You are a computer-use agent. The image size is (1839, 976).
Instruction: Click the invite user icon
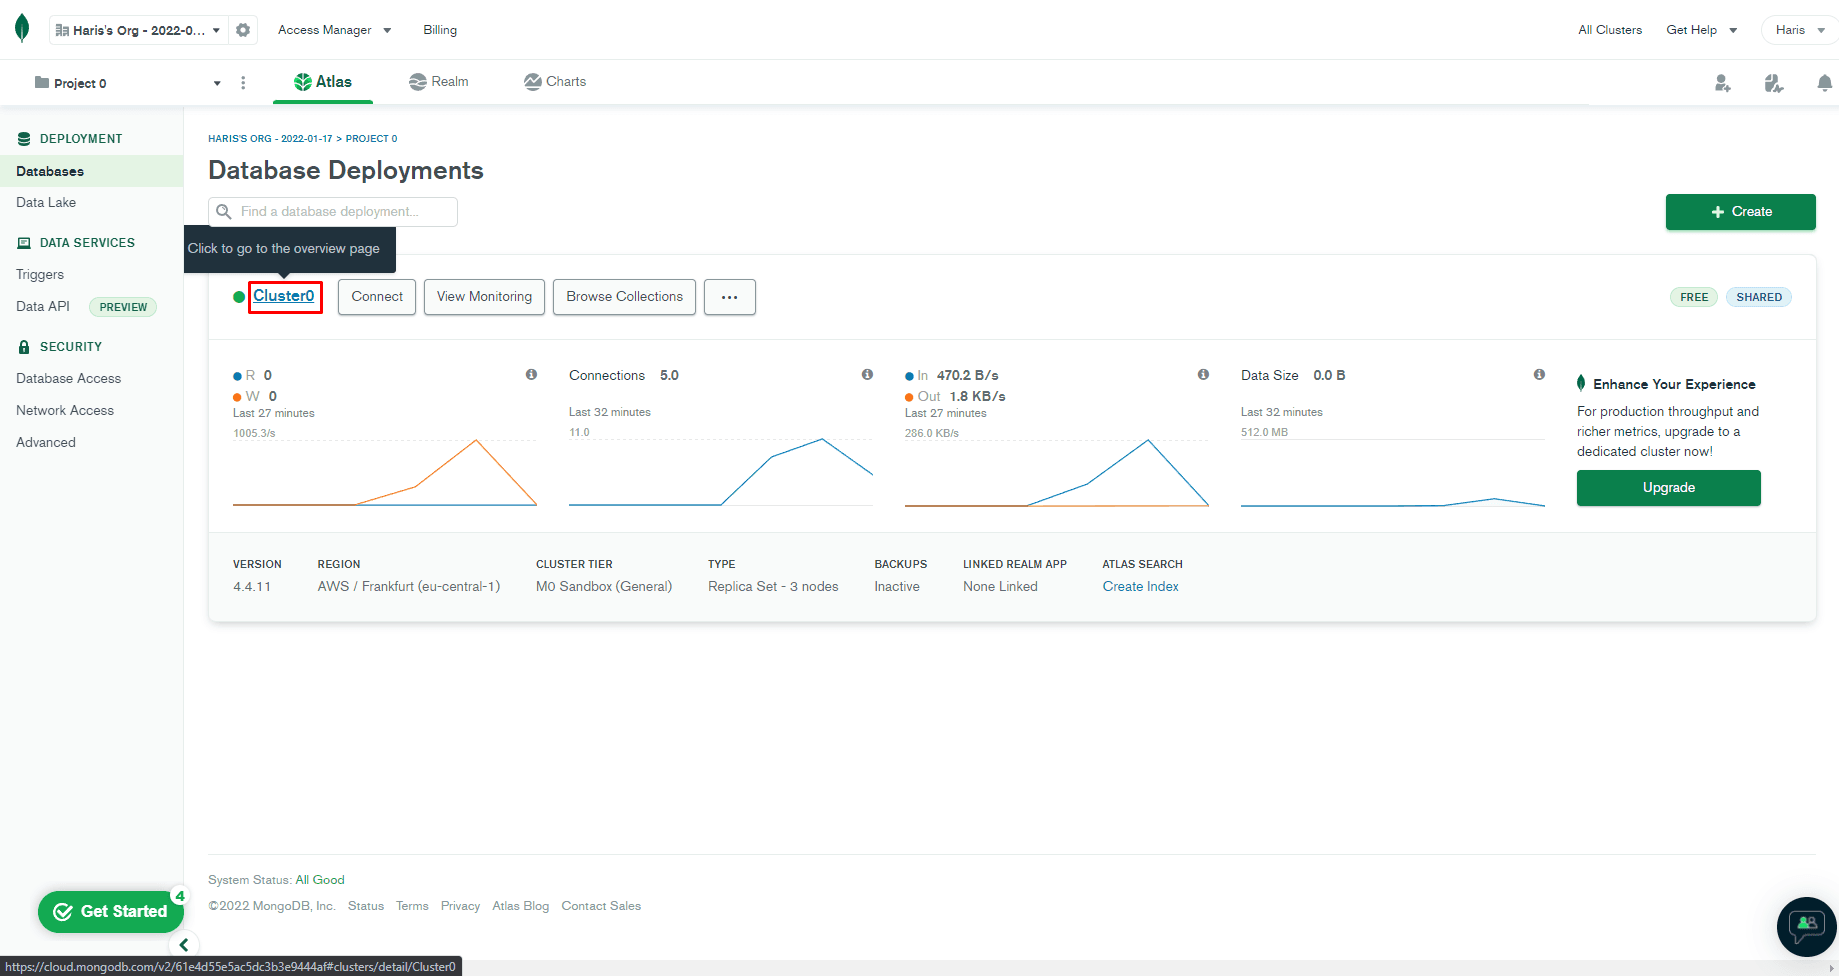pos(1722,83)
